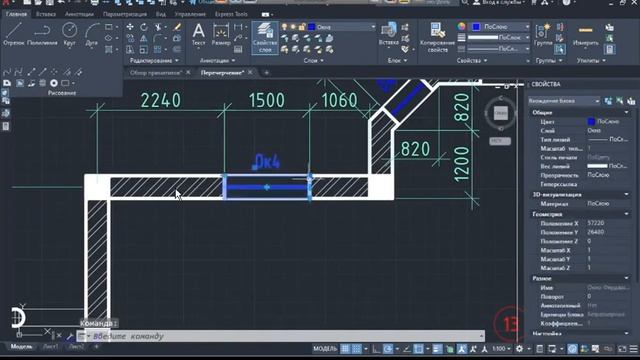Toggle object snap in status bar

(418, 349)
